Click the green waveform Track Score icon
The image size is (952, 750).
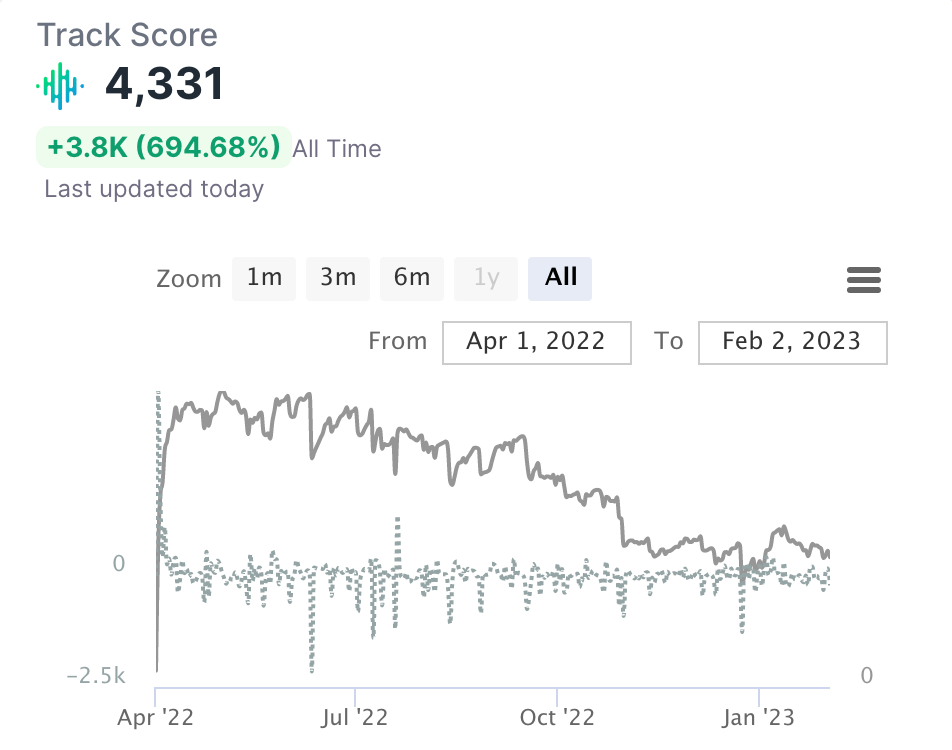click(60, 86)
